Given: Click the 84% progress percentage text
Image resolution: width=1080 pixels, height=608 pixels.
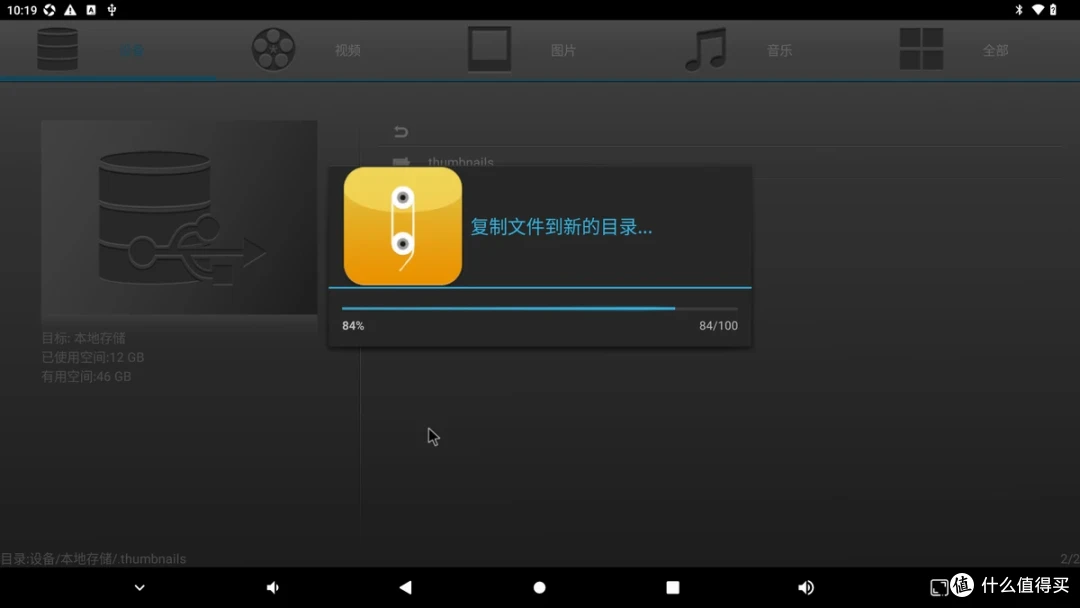Looking at the screenshot, I should pos(353,326).
